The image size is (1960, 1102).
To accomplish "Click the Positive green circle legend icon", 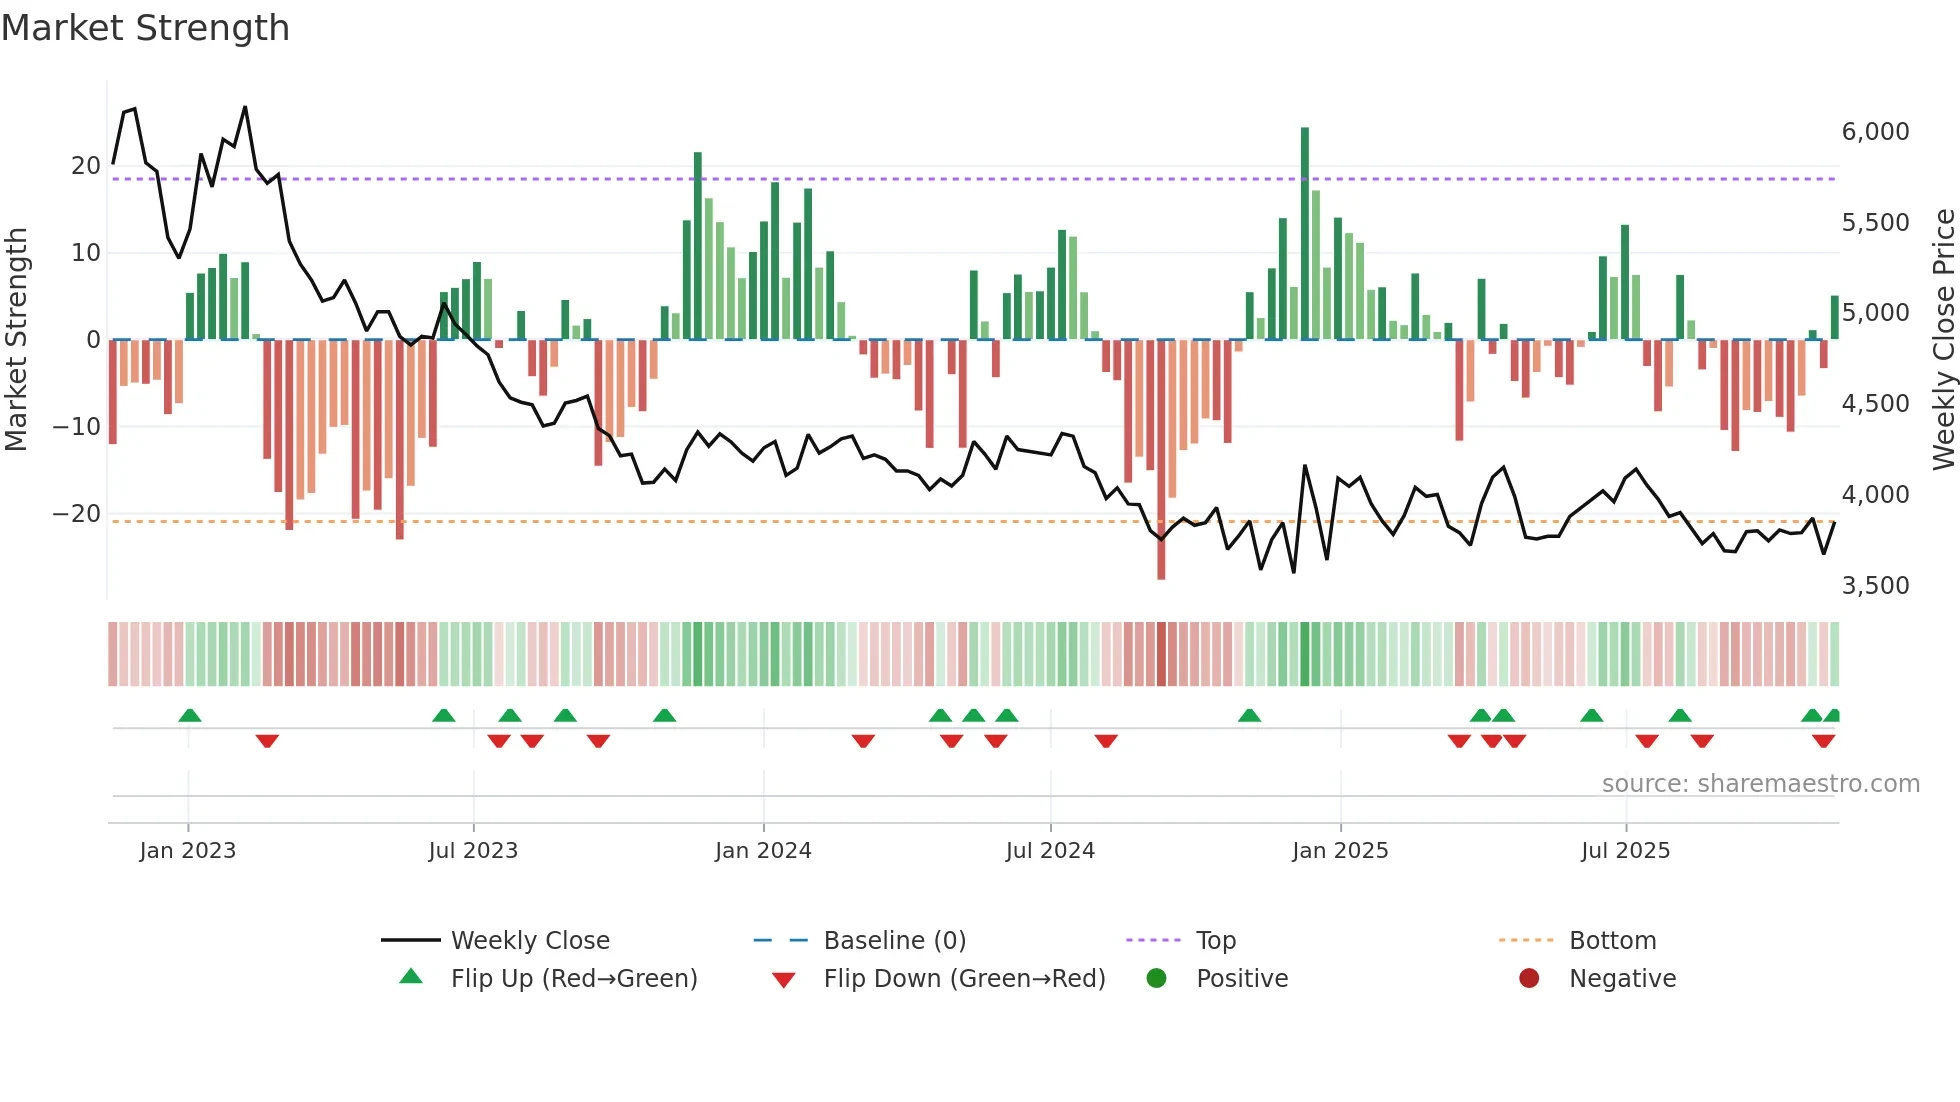I will pos(1156,978).
